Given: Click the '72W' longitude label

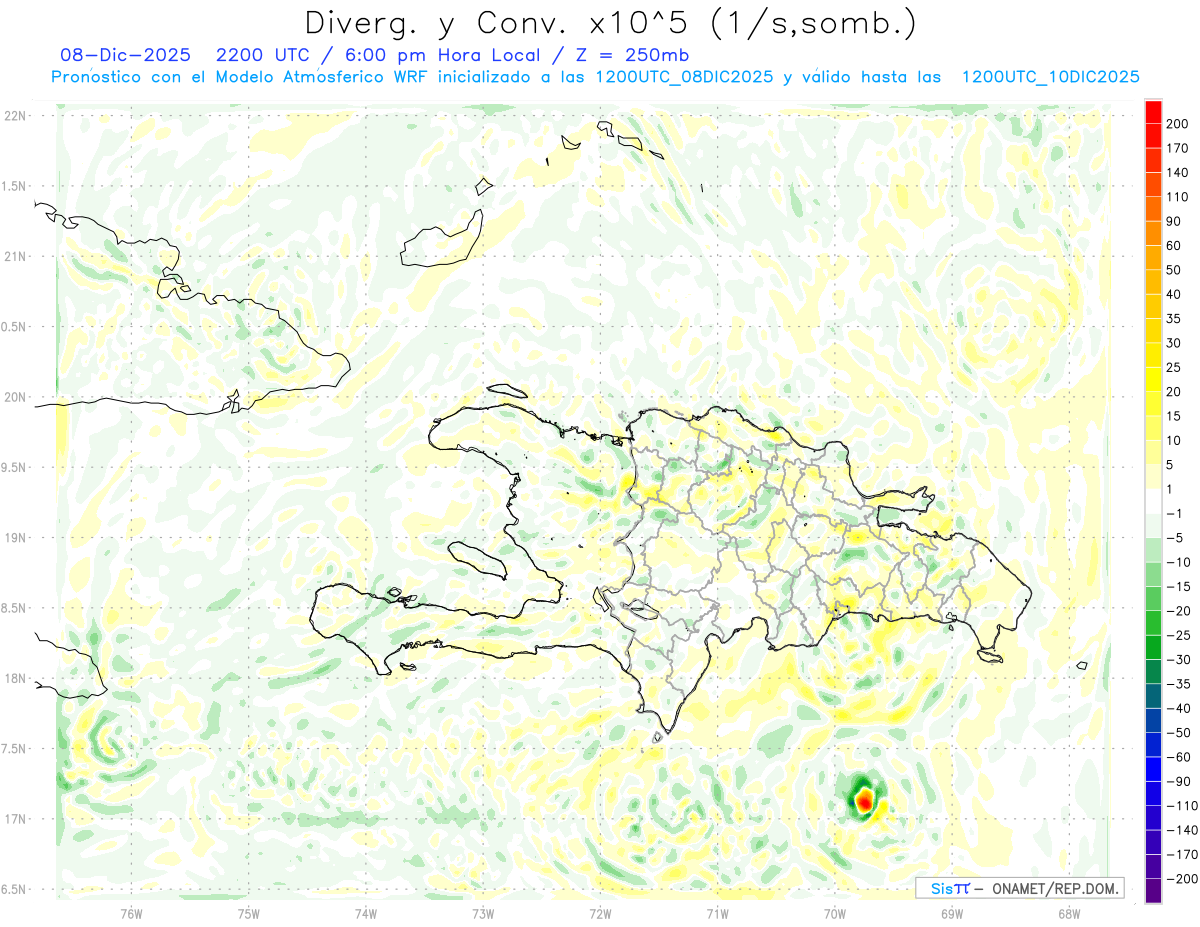Looking at the screenshot, I should pos(600,913).
